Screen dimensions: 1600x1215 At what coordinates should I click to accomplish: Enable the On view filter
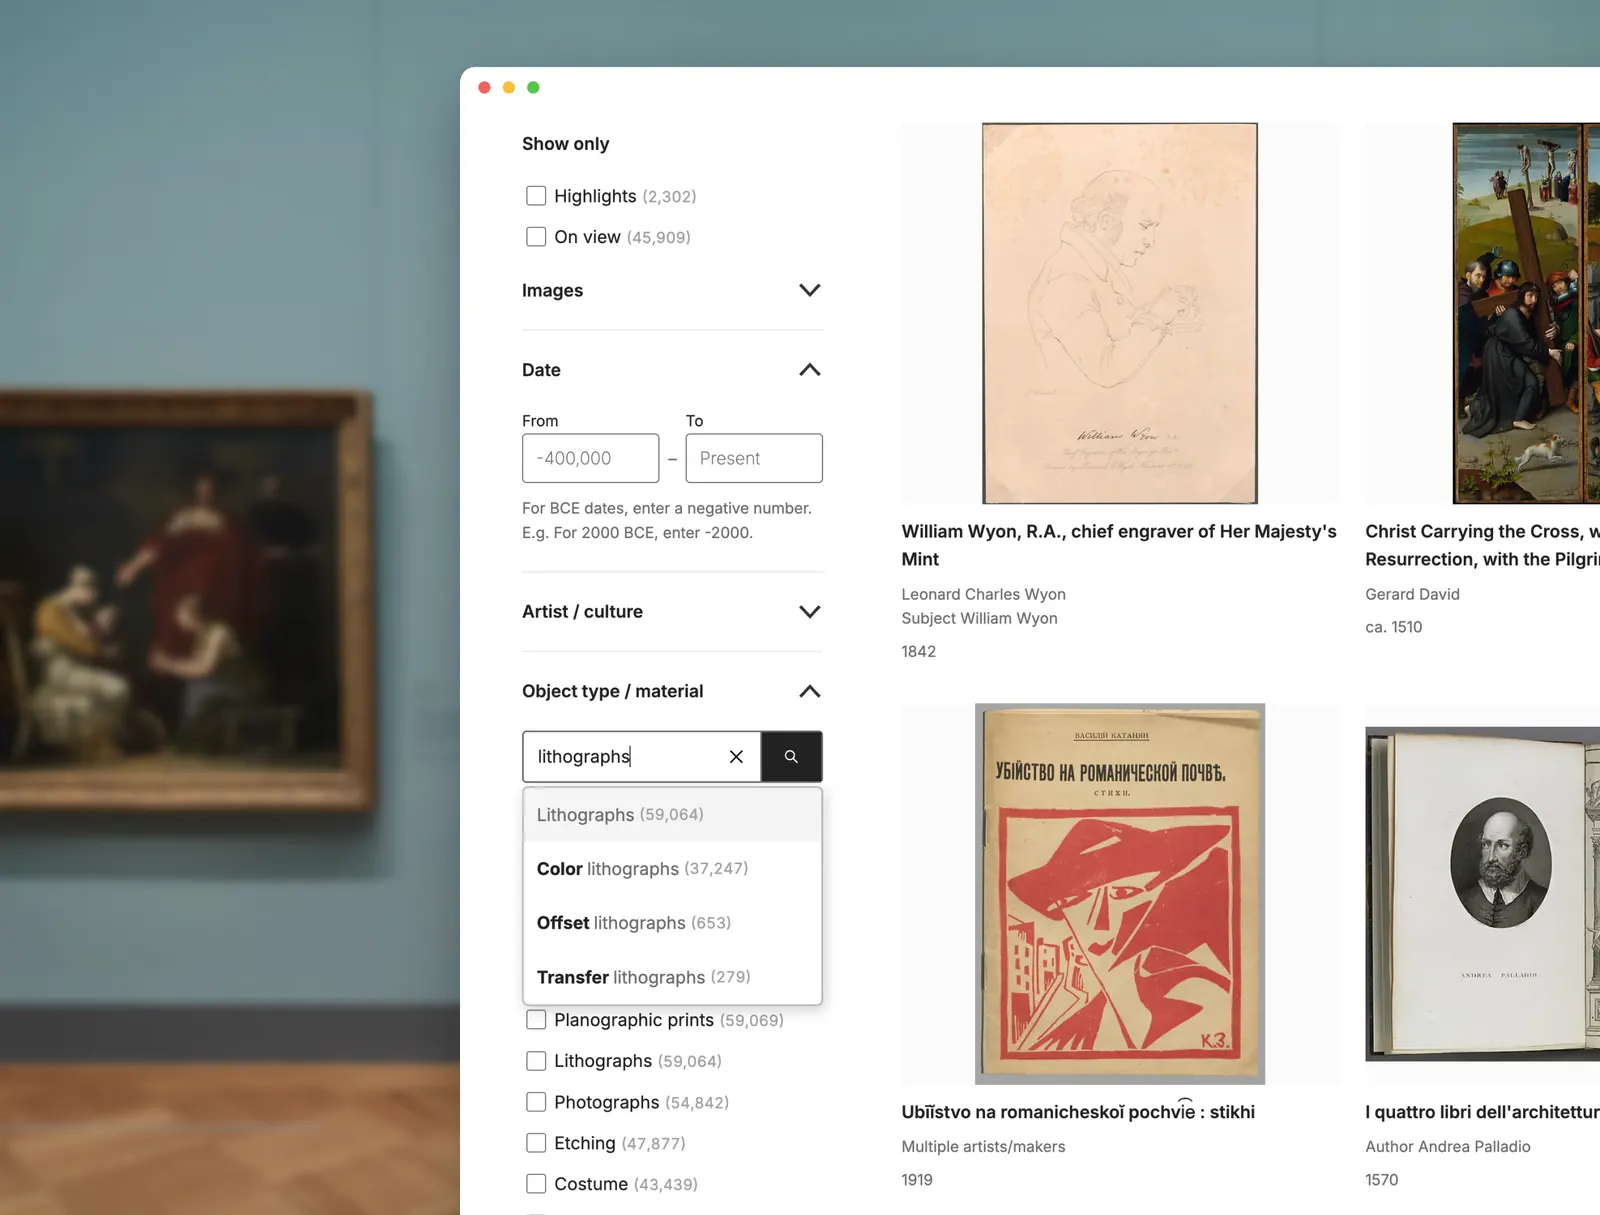536,237
